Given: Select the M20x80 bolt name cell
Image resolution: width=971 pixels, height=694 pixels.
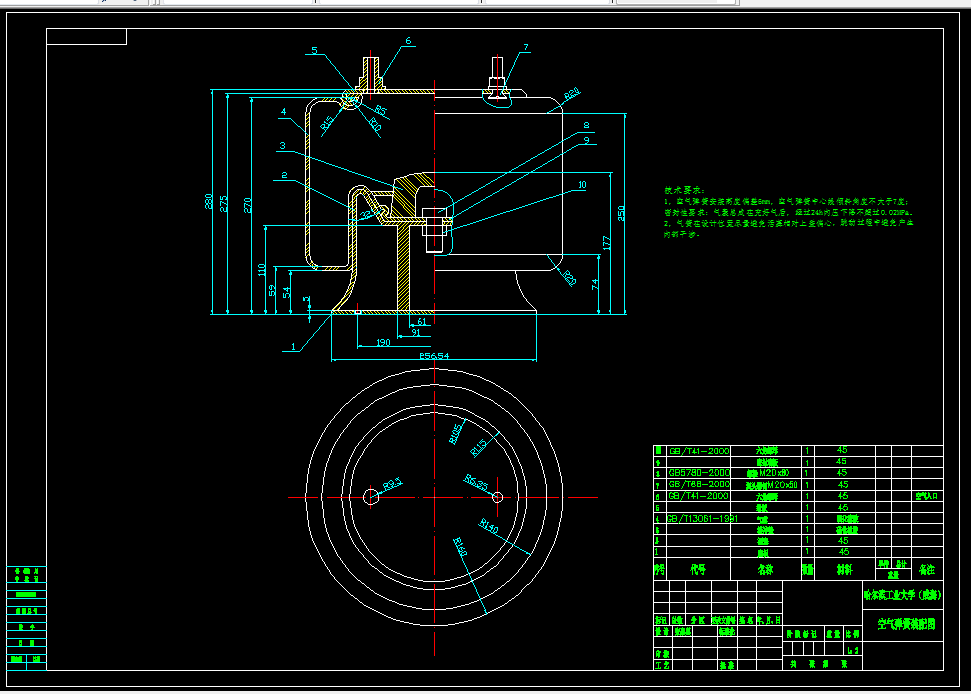Looking at the screenshot, I should pyautogui.click(x=768, y=473).
